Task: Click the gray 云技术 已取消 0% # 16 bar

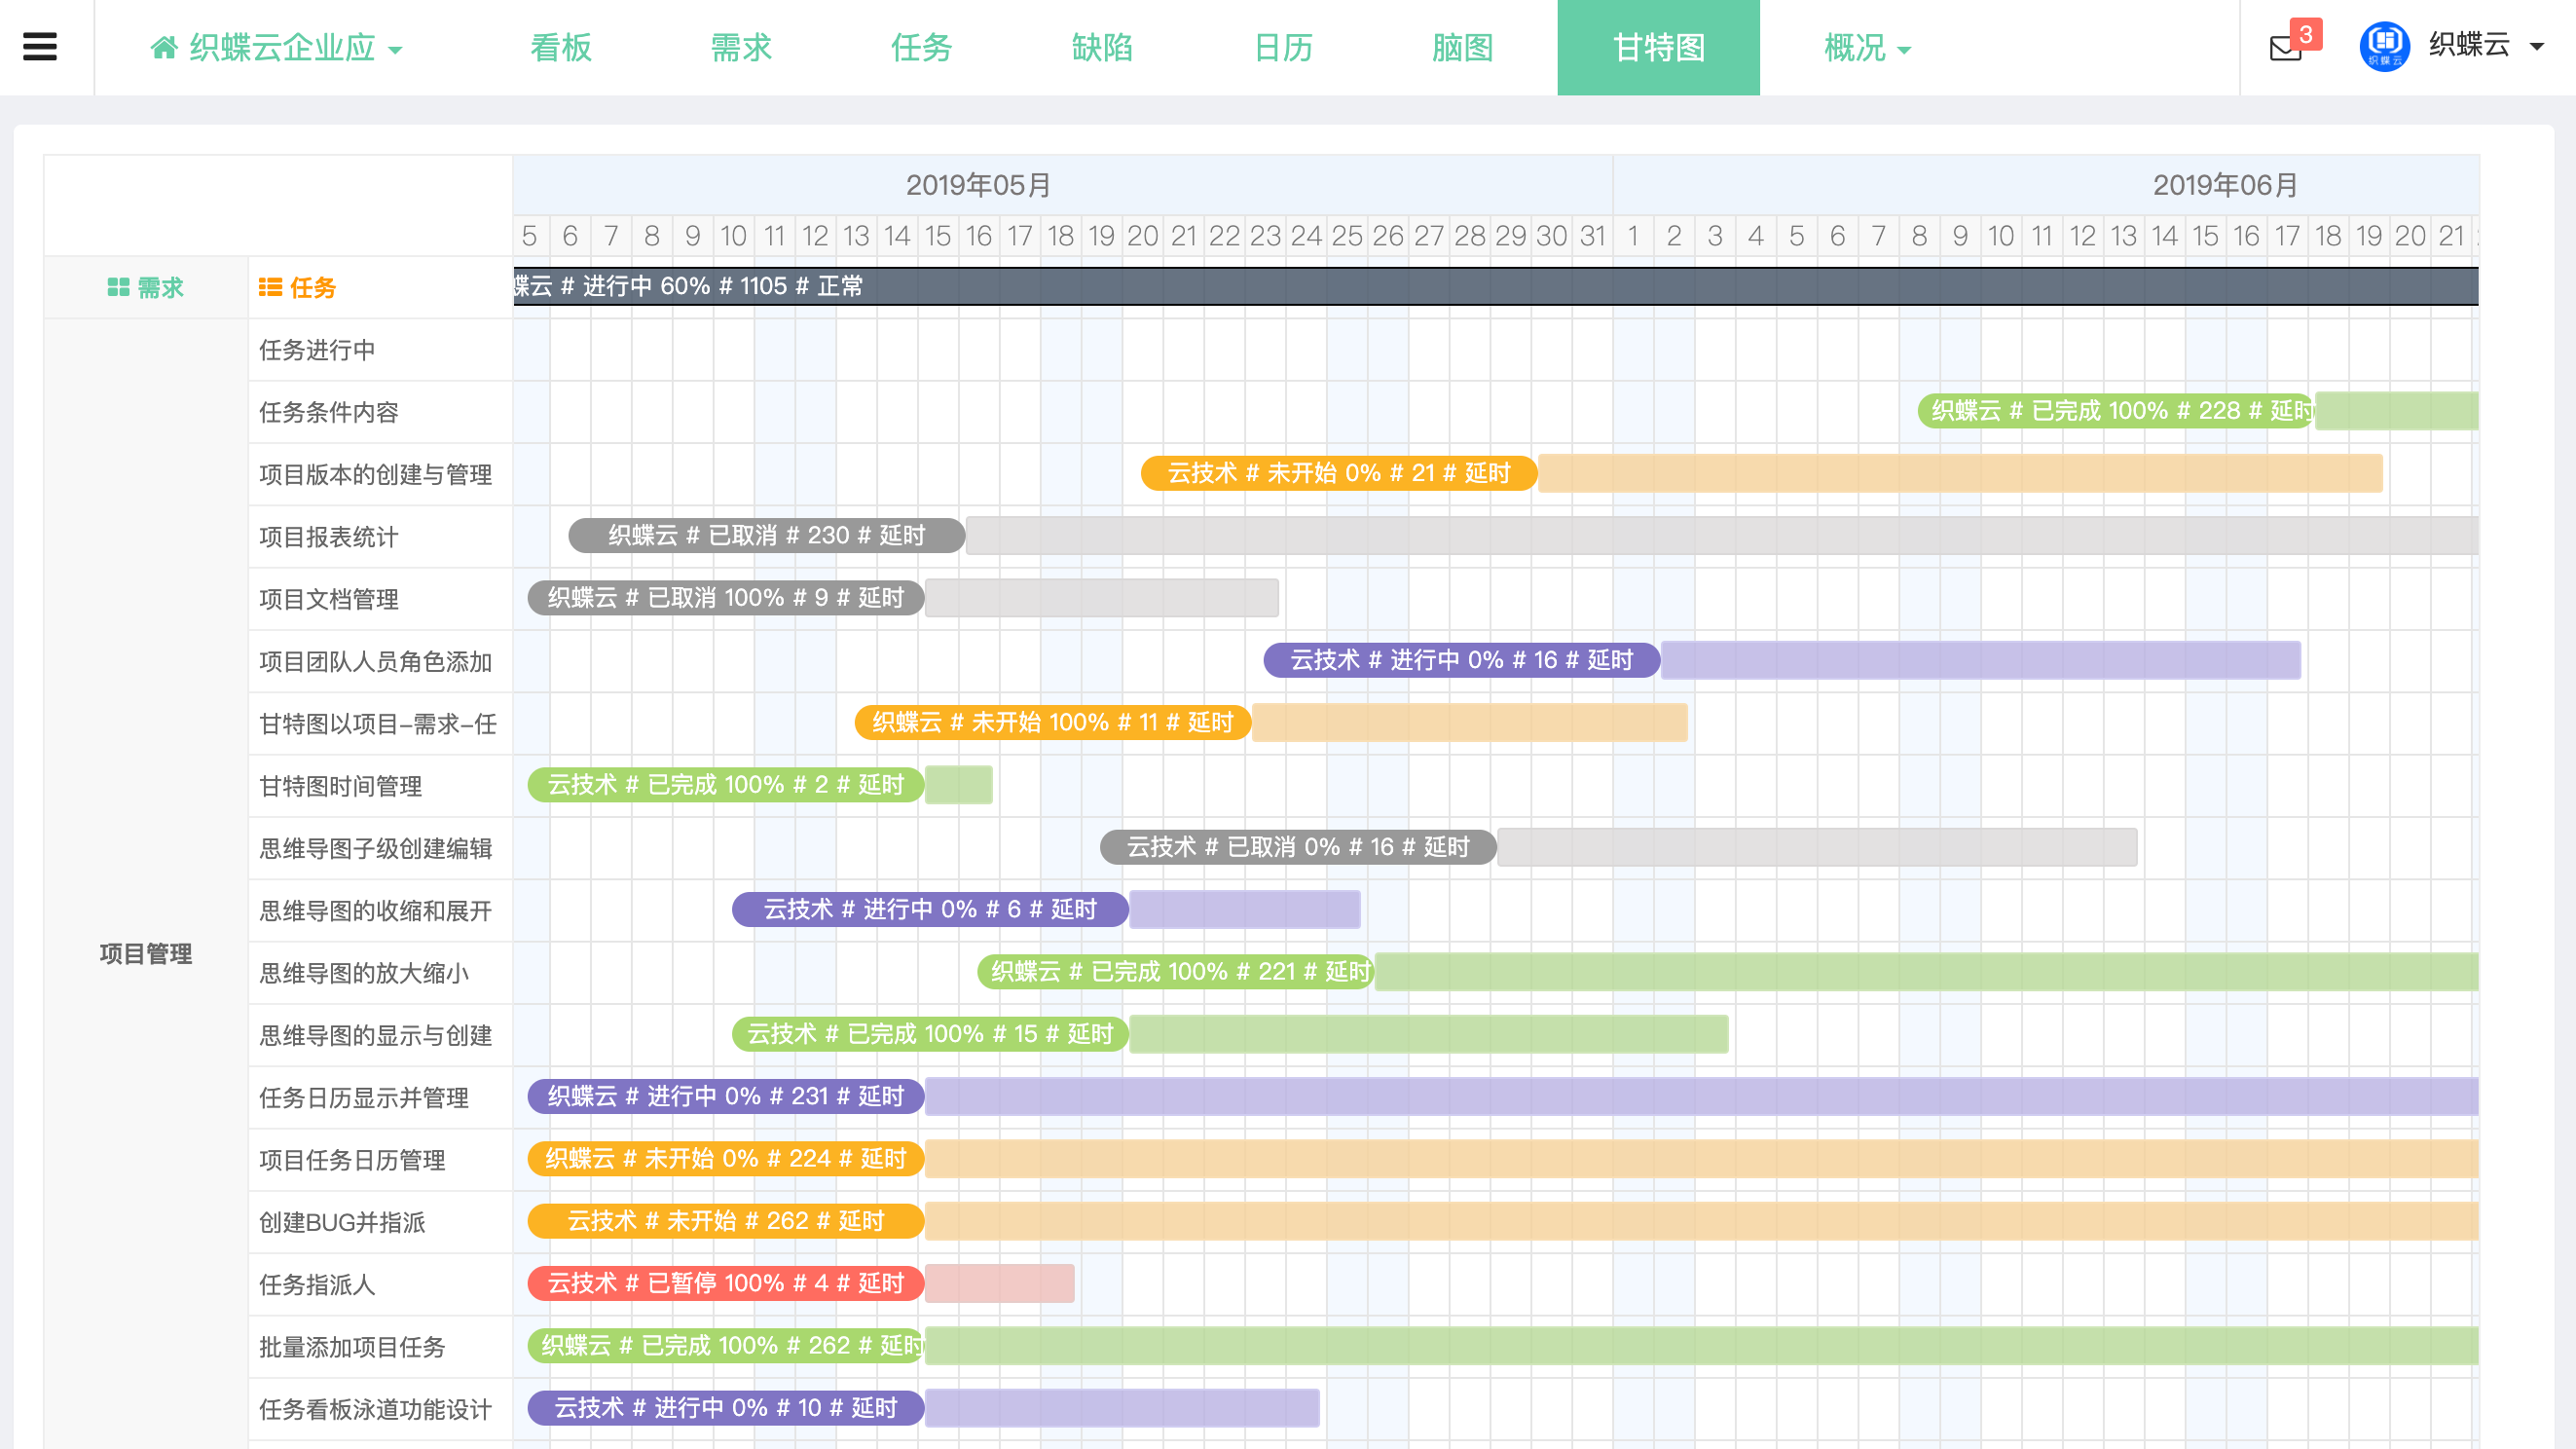Action: pos(1298,847)
